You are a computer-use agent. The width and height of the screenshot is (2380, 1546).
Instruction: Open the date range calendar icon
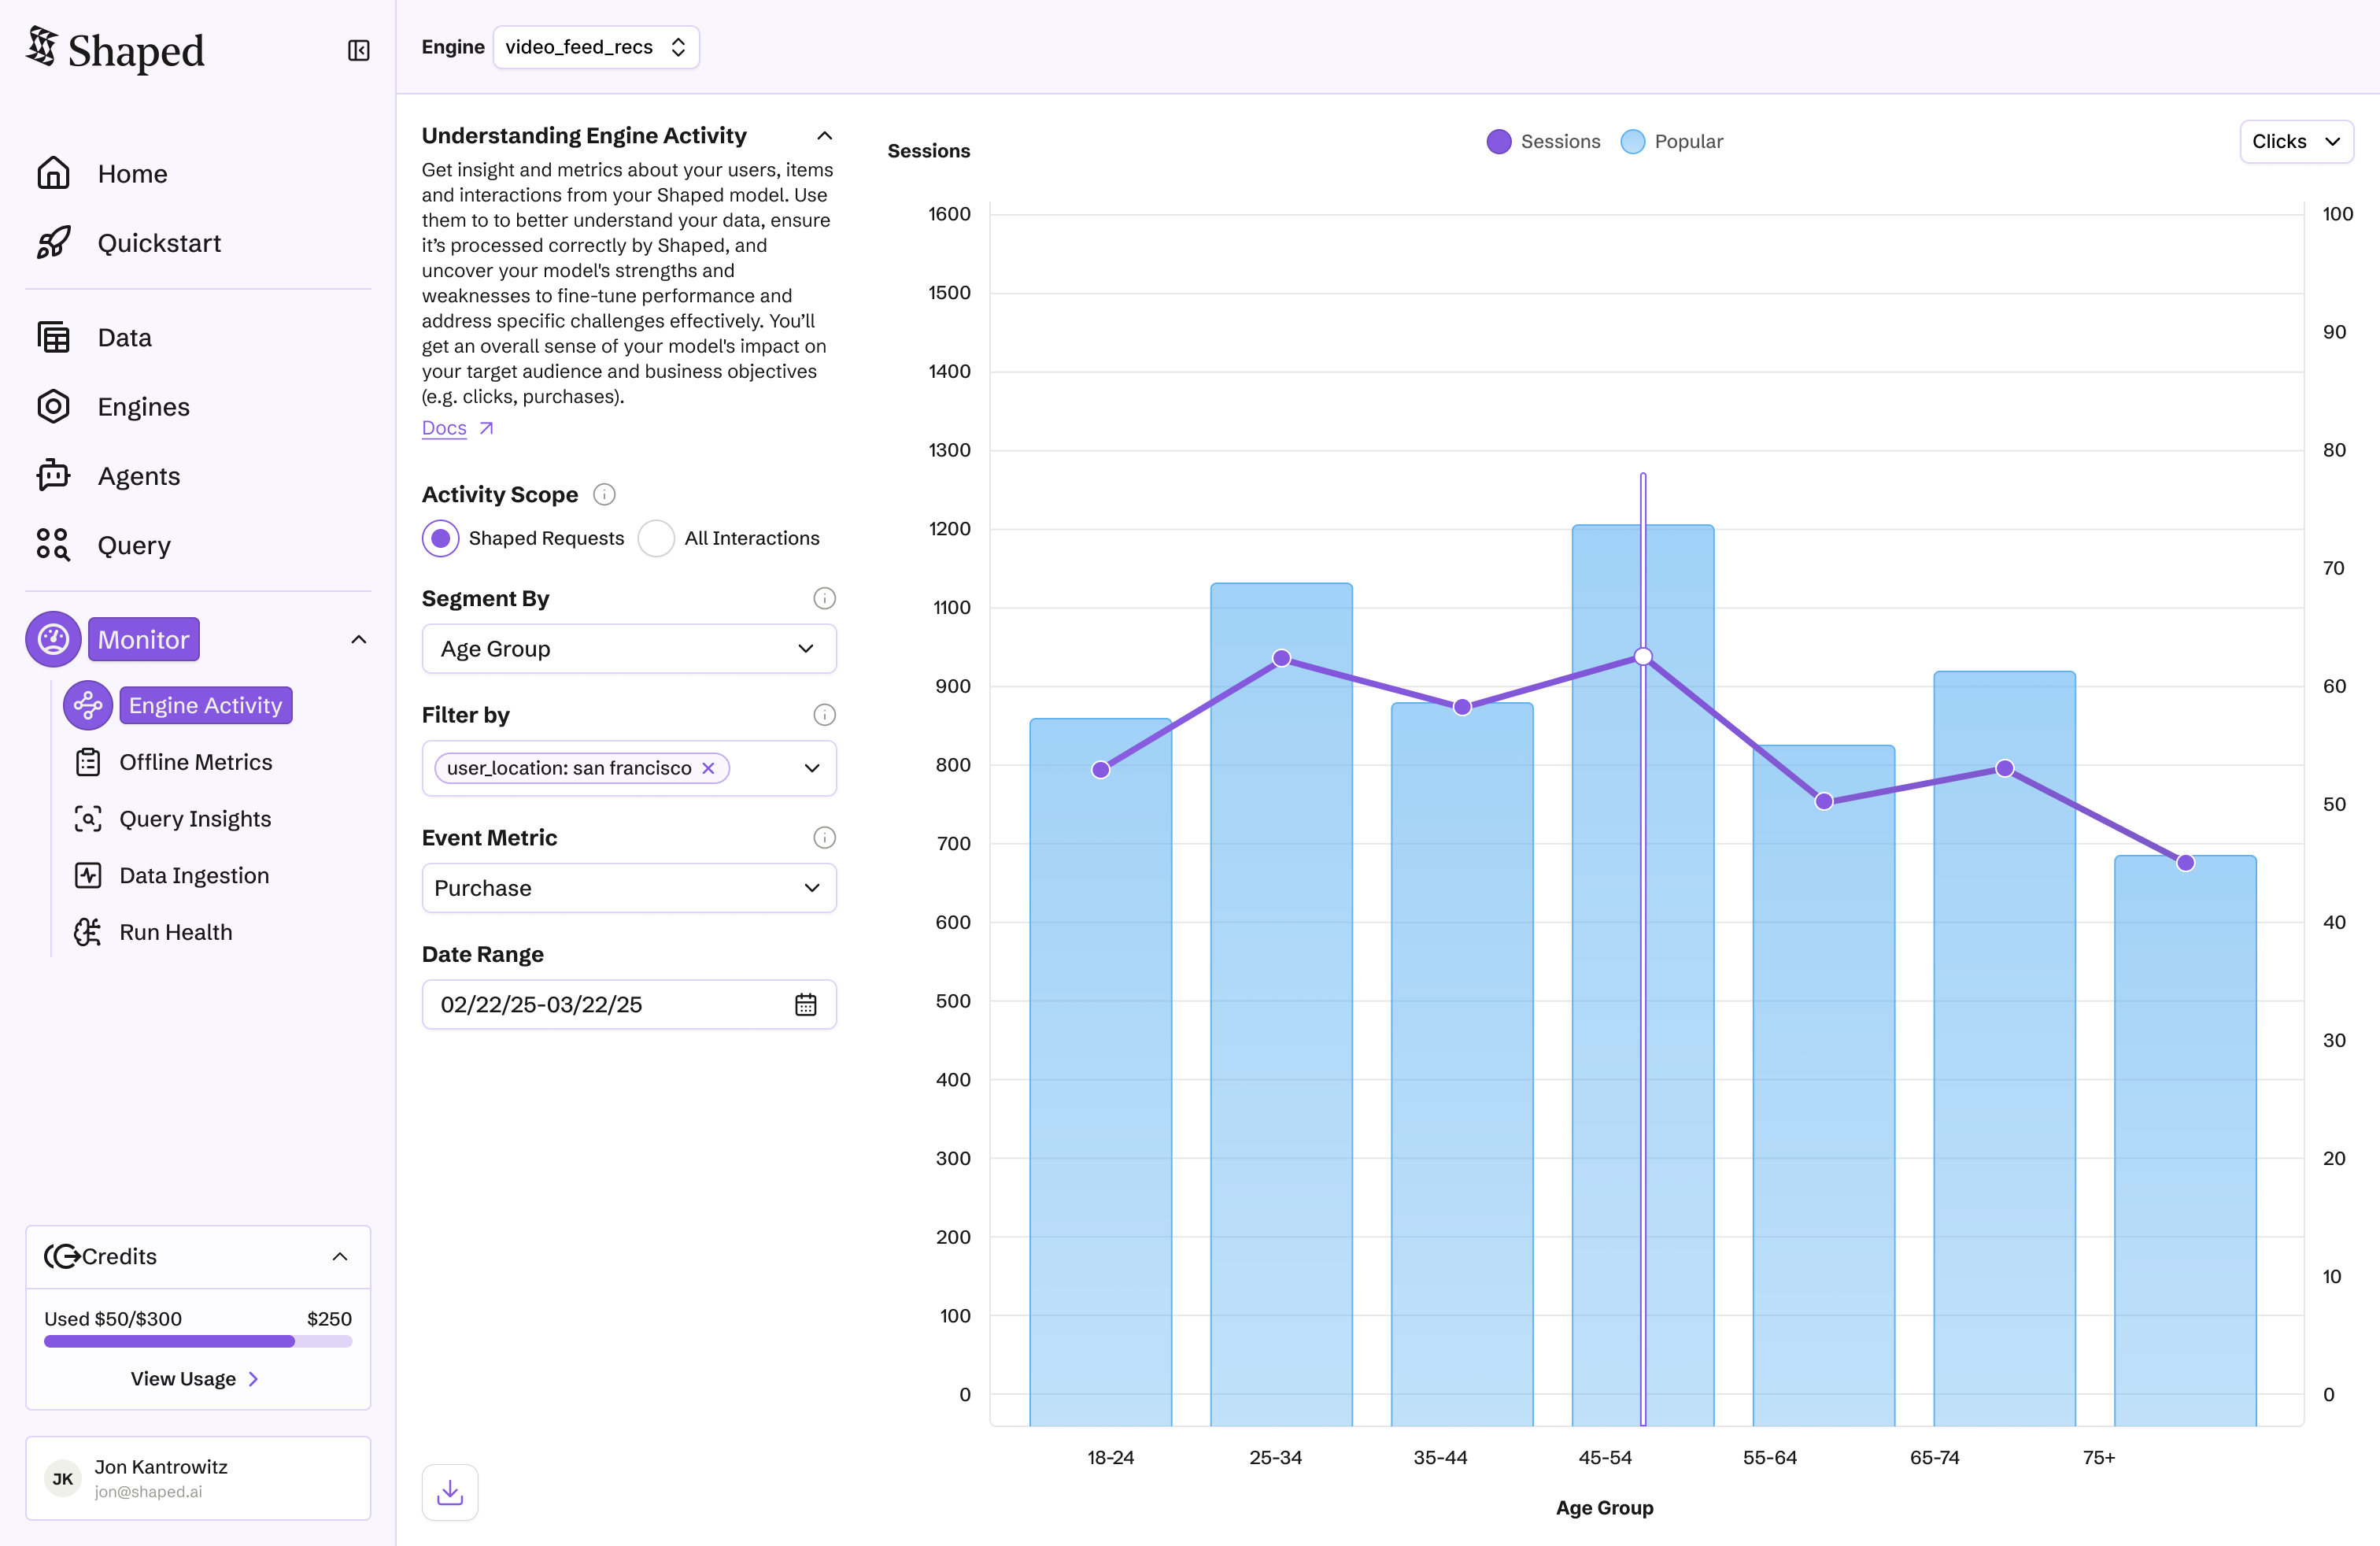tap(806, 1004)
